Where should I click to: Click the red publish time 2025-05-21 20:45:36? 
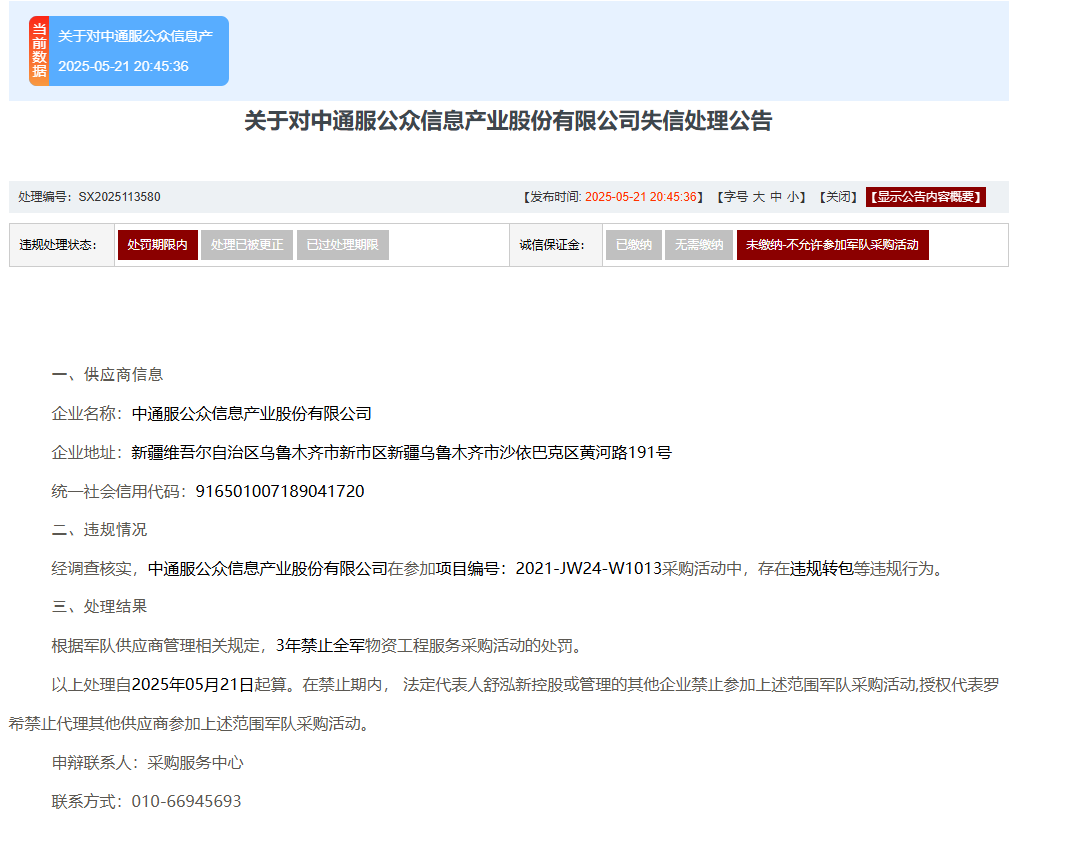[x=640, y=197]
